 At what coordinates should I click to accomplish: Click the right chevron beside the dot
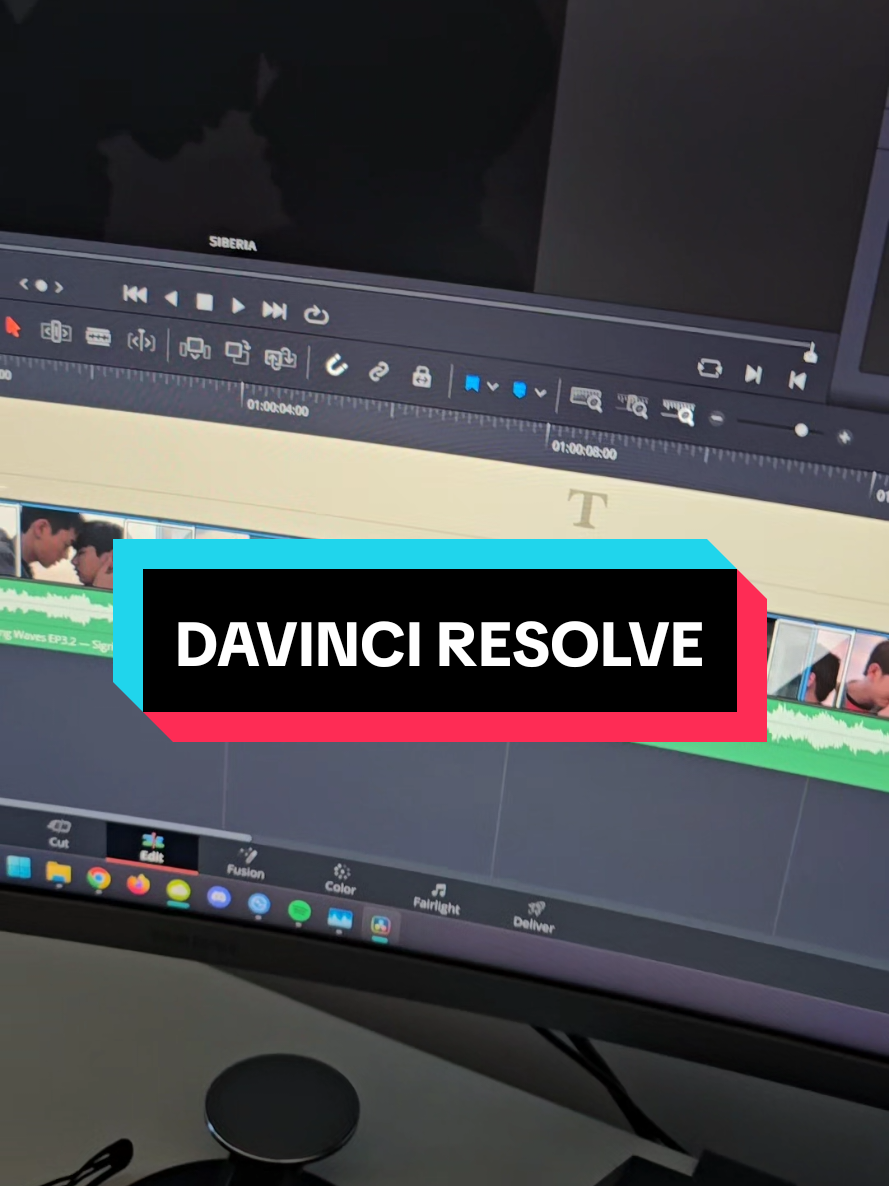click(59, 287)
